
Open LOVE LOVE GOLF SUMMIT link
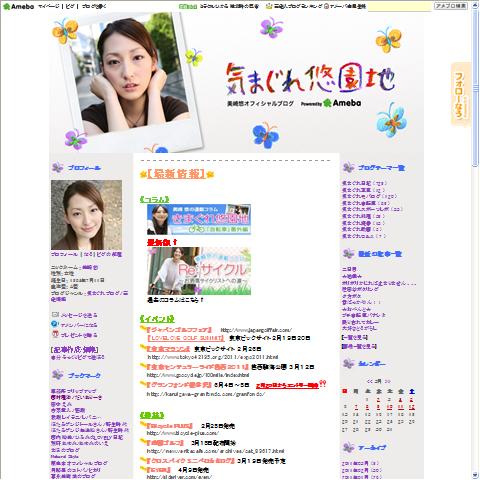186,338
